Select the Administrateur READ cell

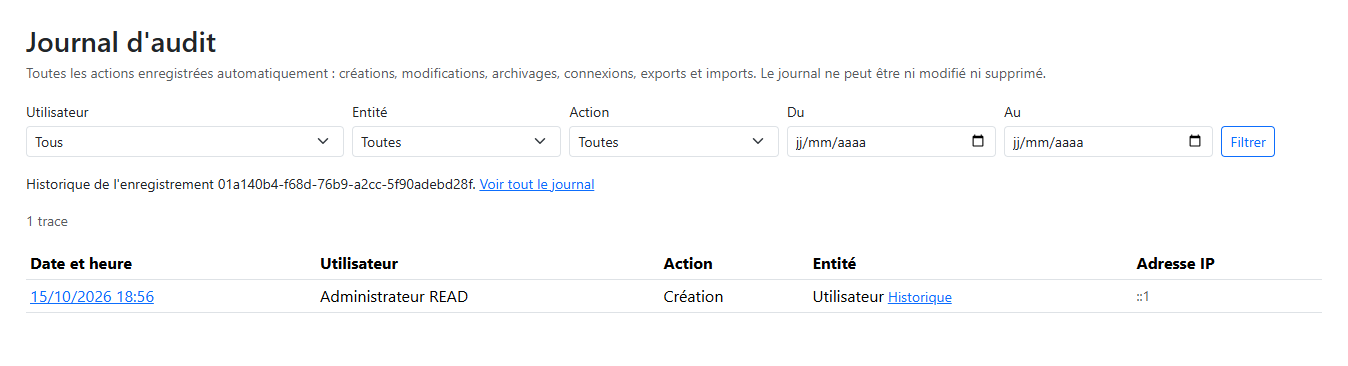394,296
